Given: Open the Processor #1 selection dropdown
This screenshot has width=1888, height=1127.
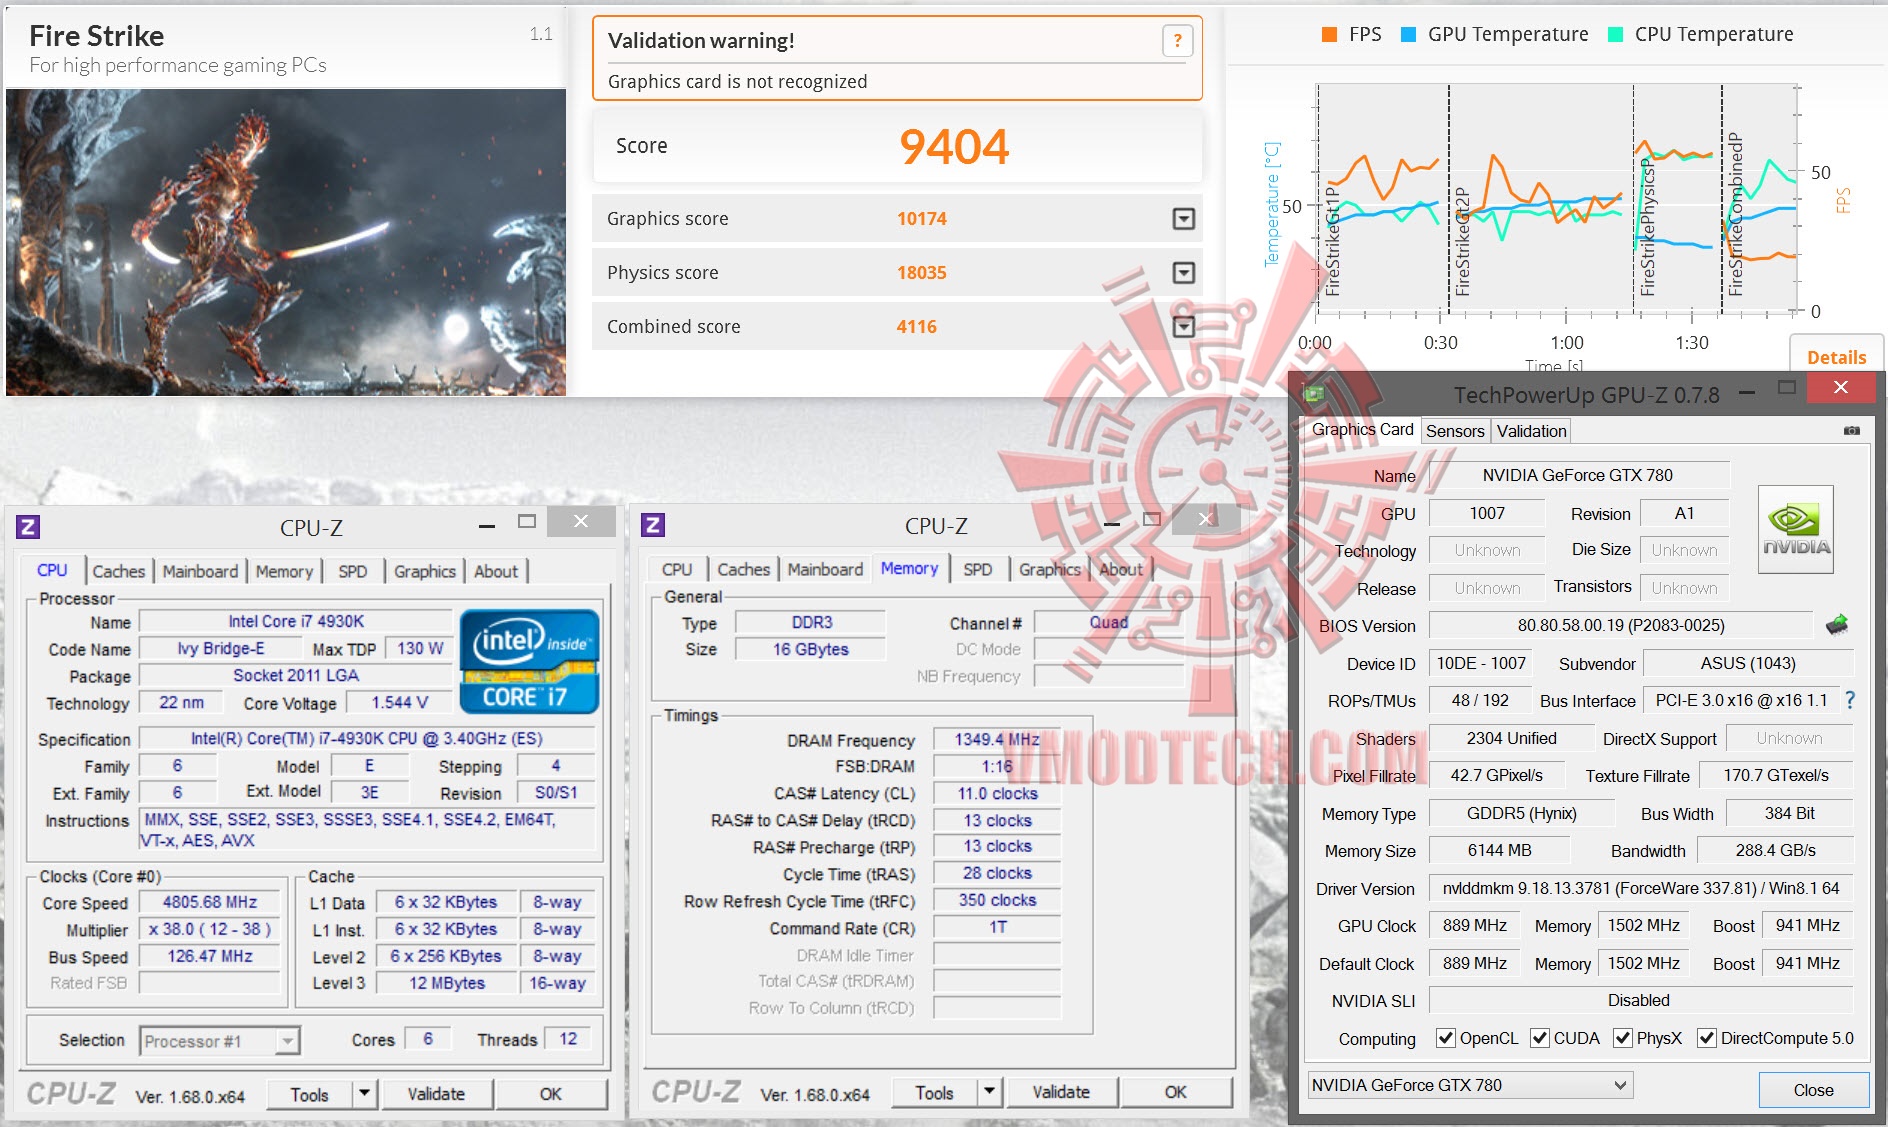Looking at the screenshot, I should [x=287, y=1041].
